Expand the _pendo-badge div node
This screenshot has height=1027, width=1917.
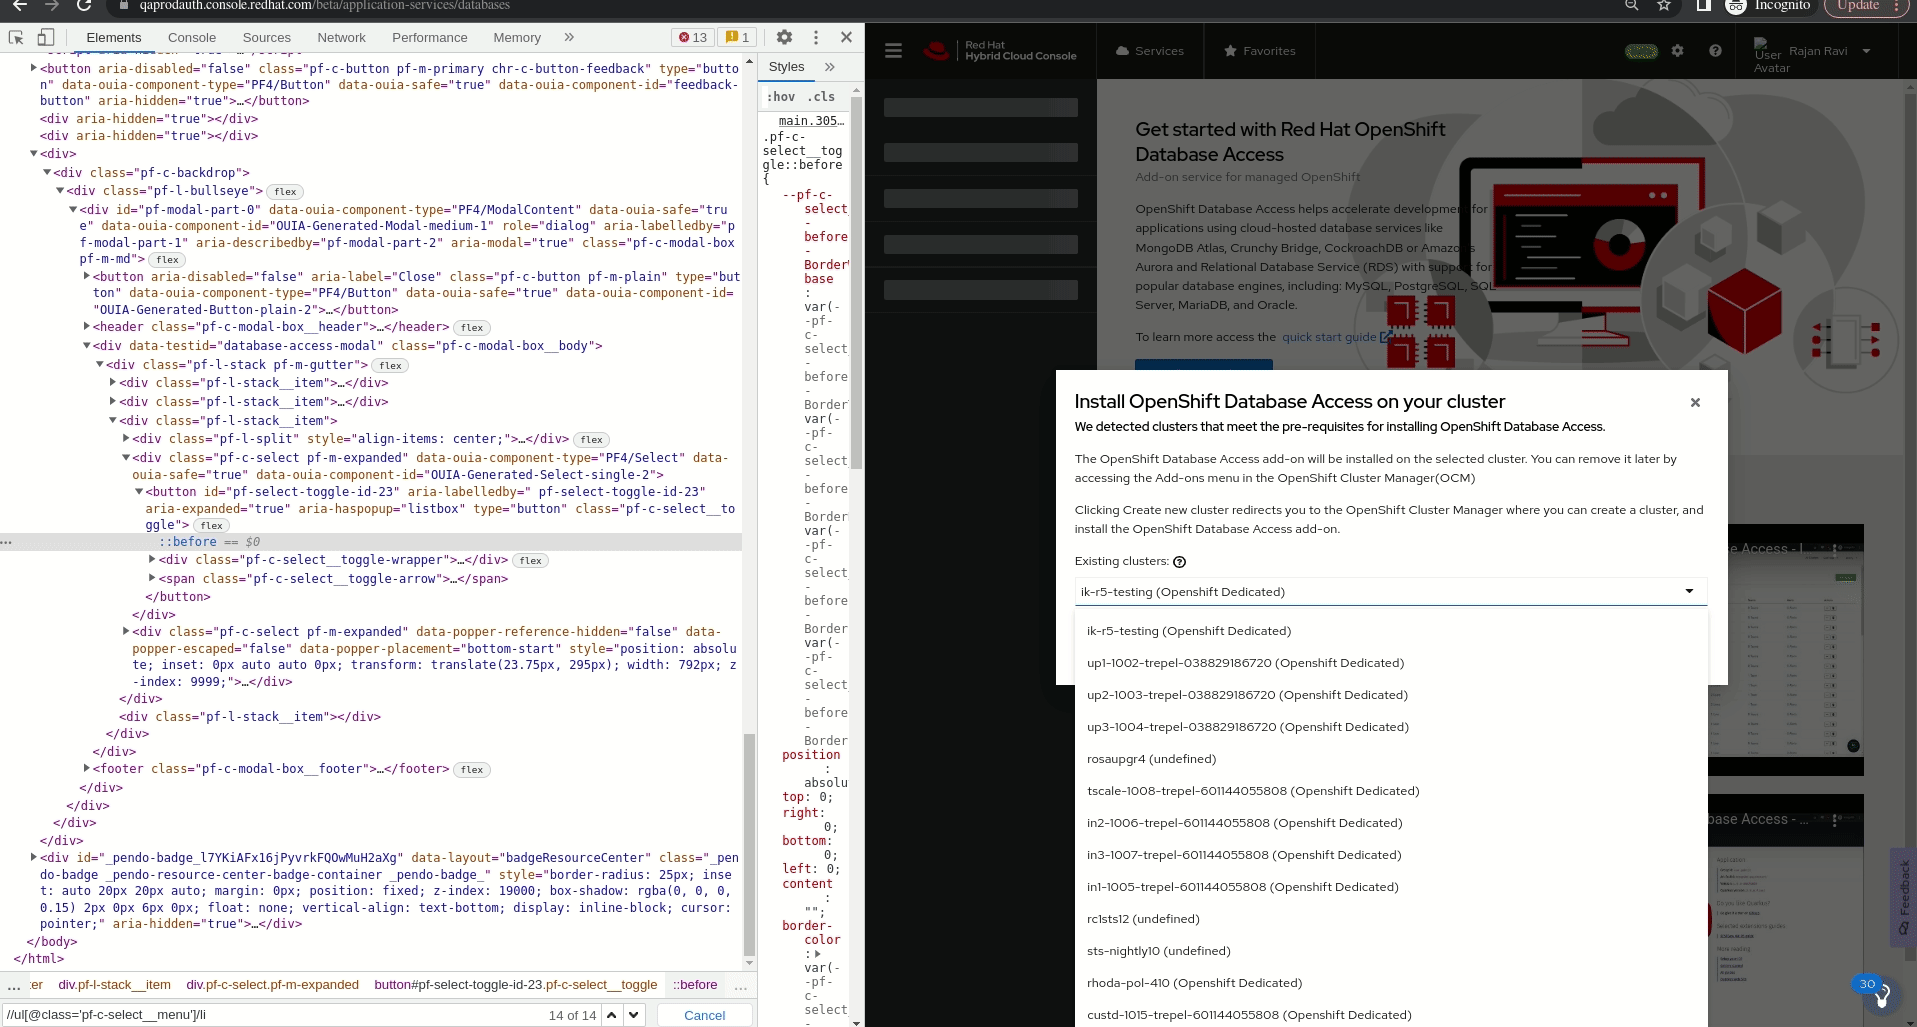33,857
